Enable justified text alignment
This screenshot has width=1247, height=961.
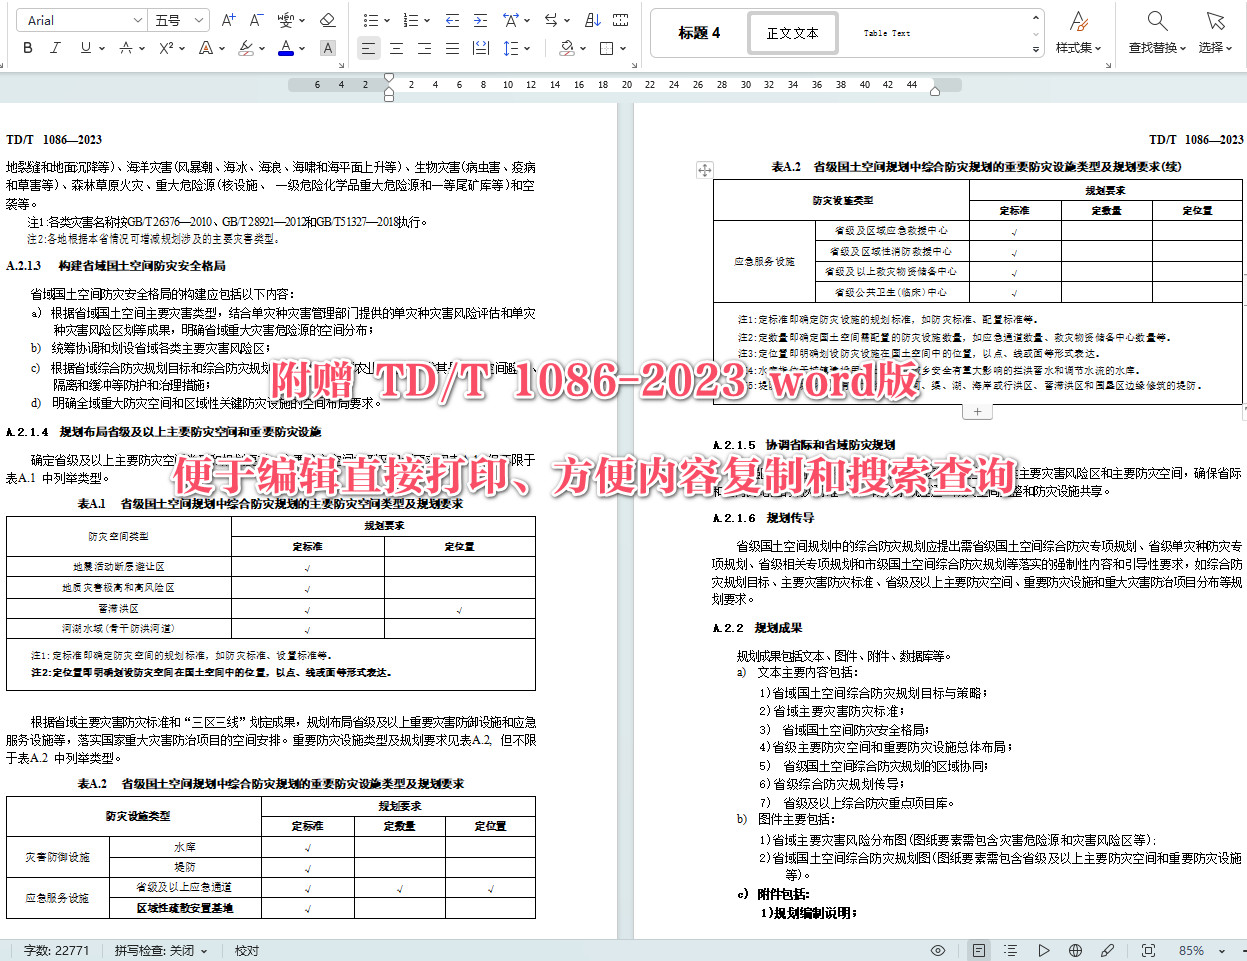(x=454, y=46)
